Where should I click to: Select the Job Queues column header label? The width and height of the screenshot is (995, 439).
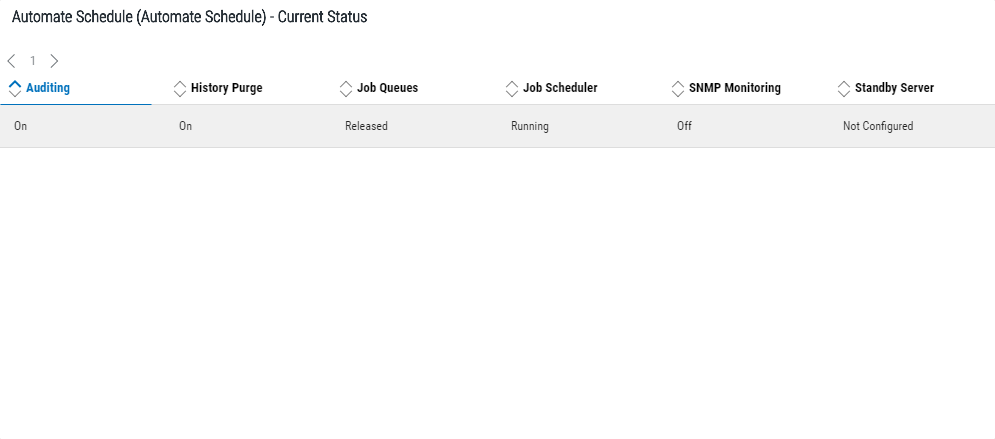pyautogui.click(x=387, y=88)
